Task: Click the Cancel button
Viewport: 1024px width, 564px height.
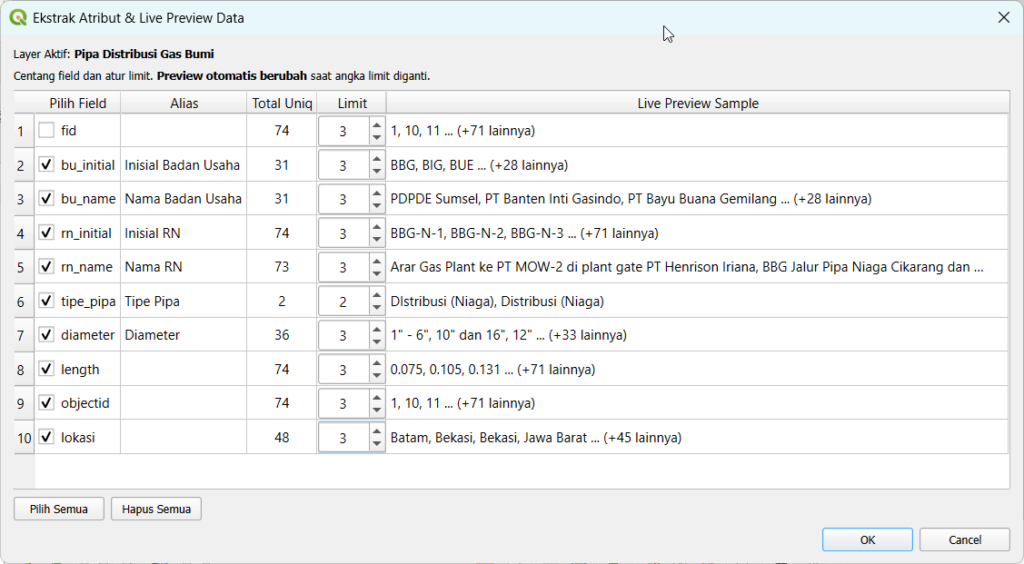Action: coord(964,540)
